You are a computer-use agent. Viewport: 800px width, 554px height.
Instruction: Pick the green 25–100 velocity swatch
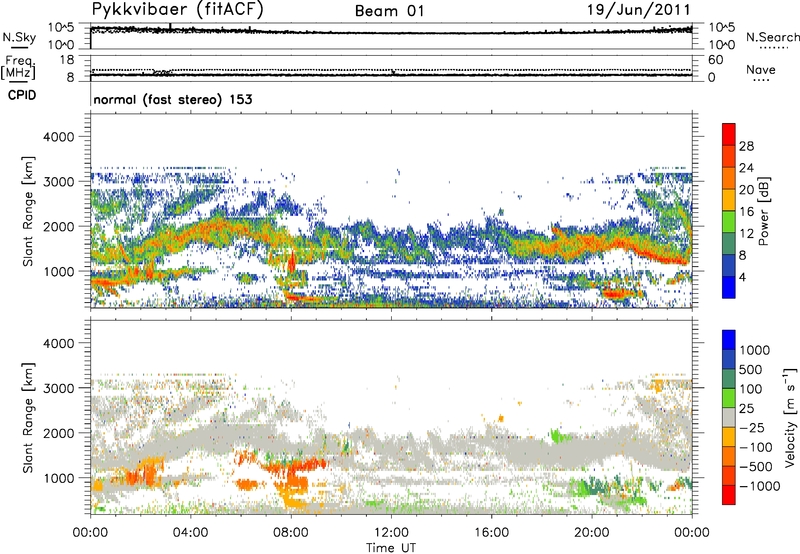click(x=729, y=398)
